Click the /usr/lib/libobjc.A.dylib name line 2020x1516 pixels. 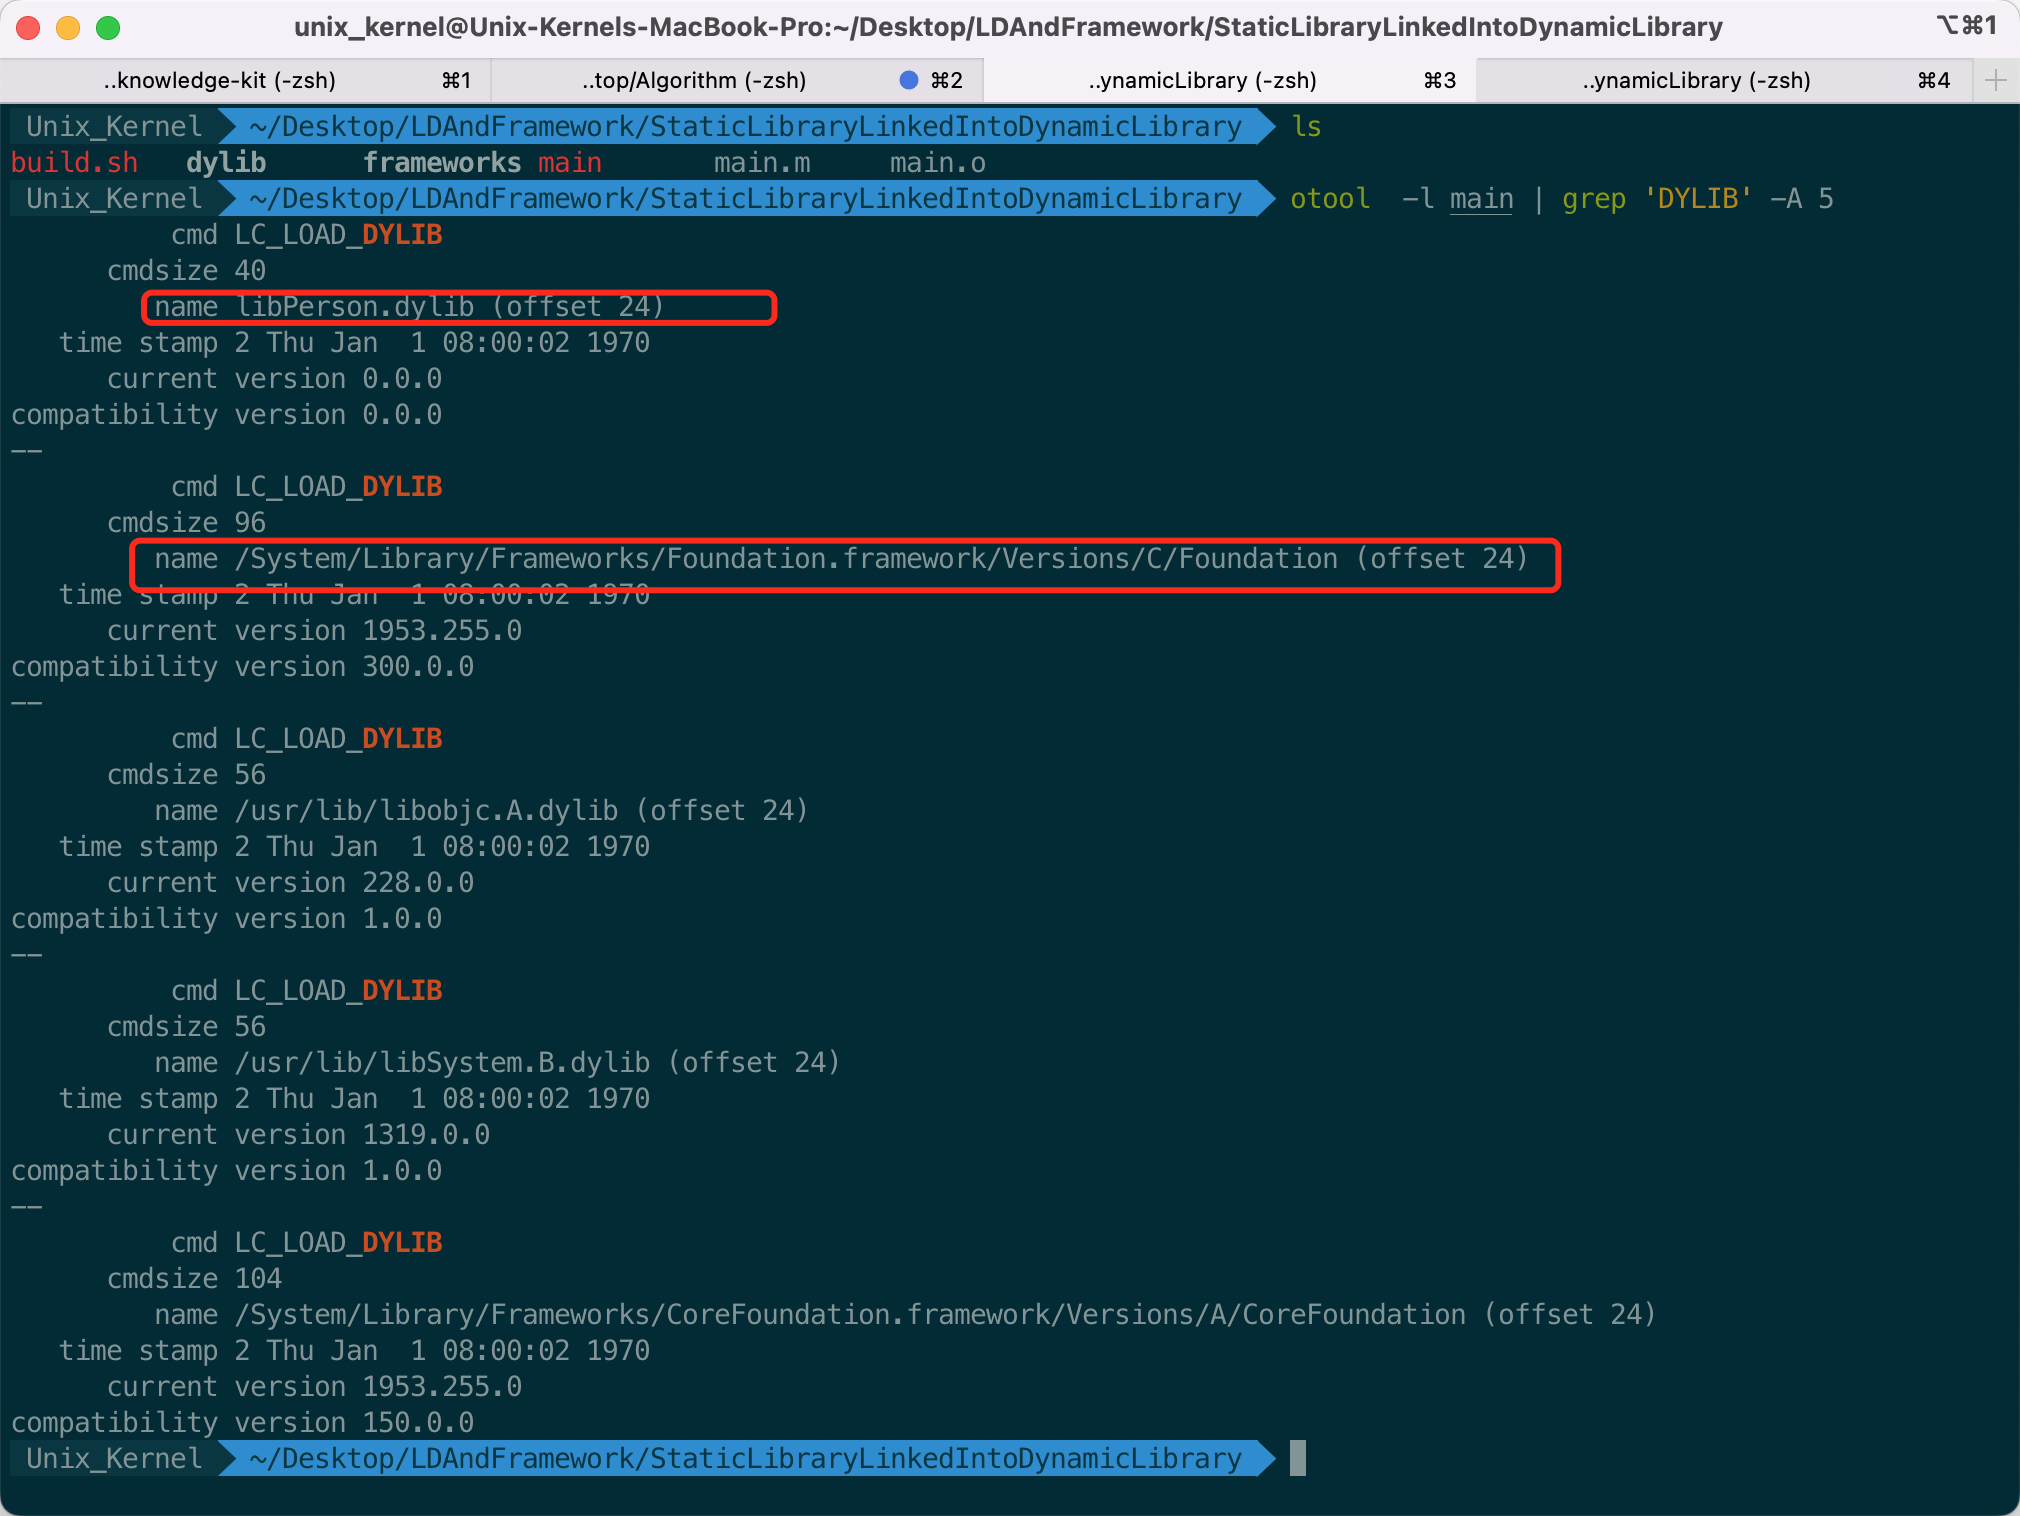pos(481,810)
